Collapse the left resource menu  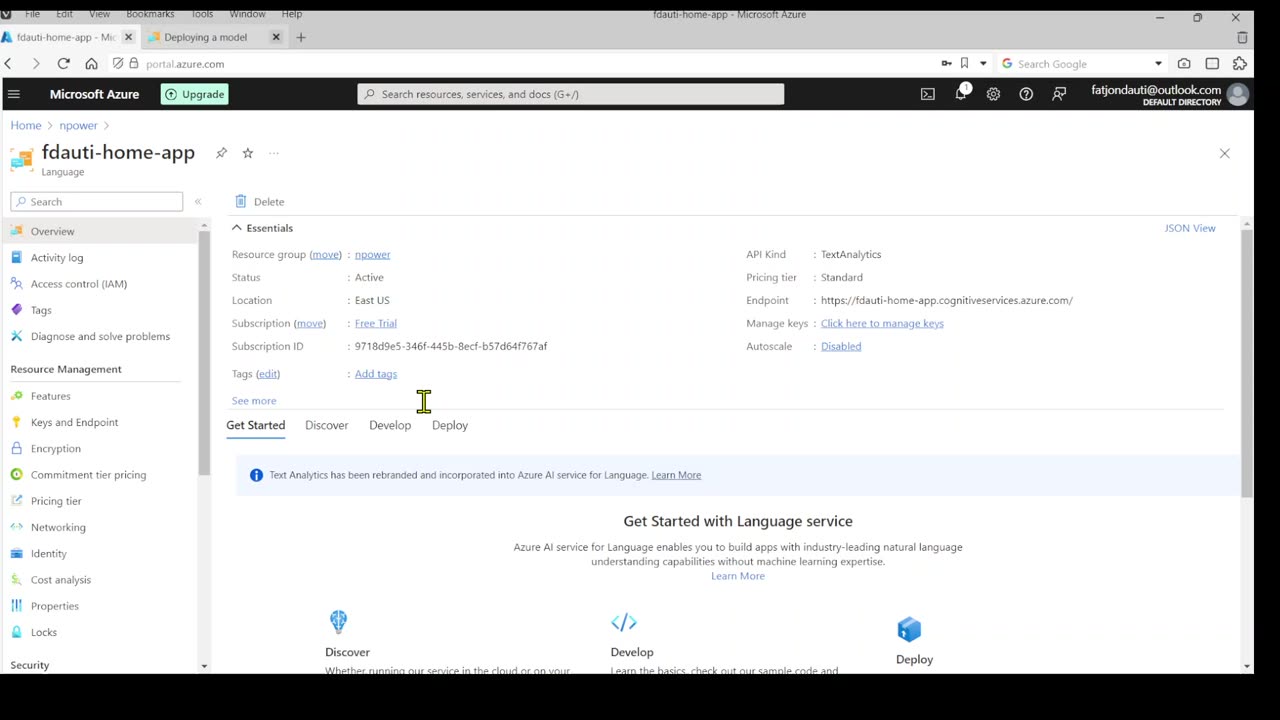click(x=198, y=202)
